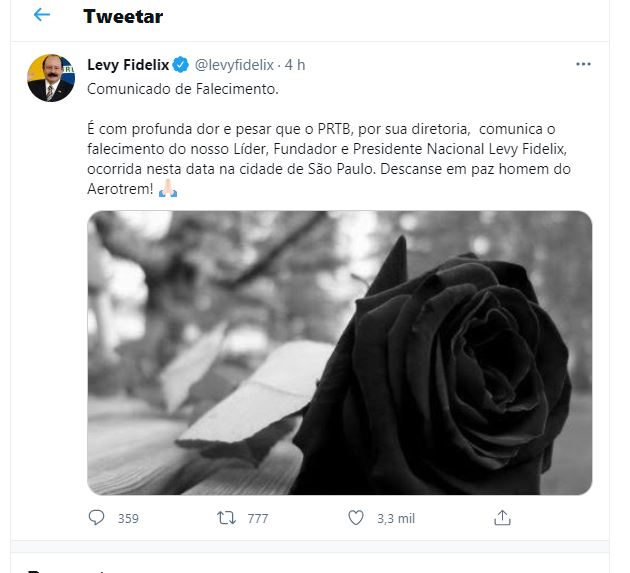This screenshot has width=630, height=573.
Task: Like the tweet with the heart icon
Action: point(356,518)
